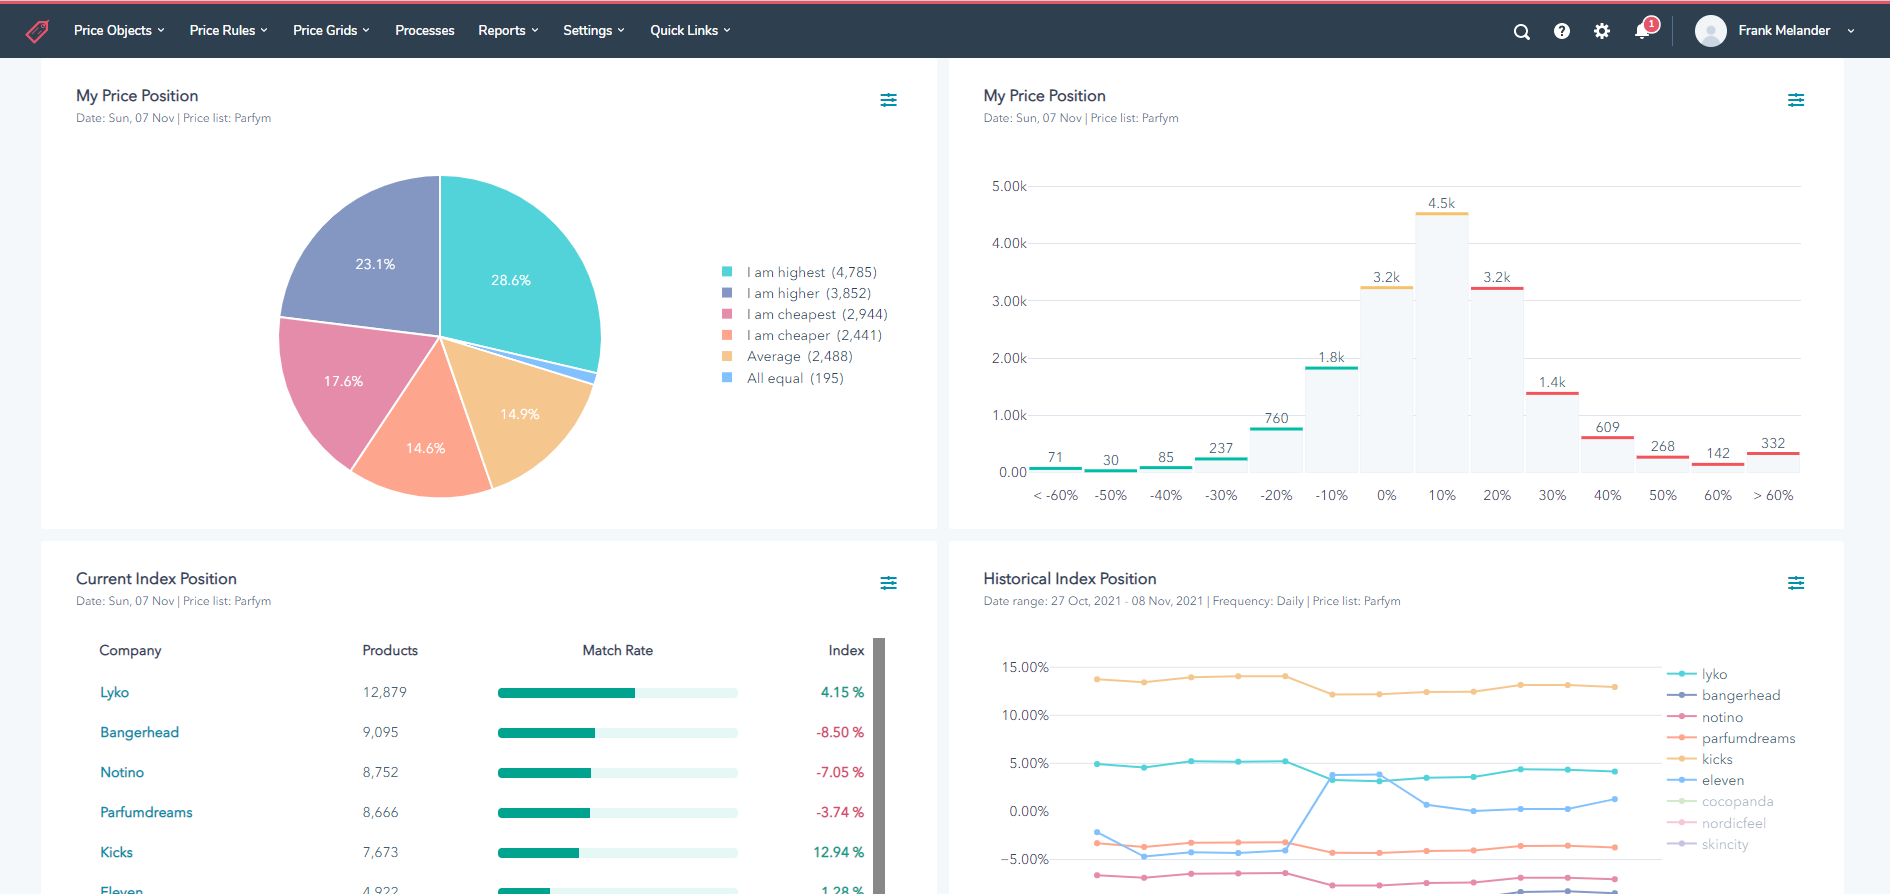Screen dimensions: 1890x894
Task: Click the 1.8k bar at -10%
Action: click(x=1331, y=420)
